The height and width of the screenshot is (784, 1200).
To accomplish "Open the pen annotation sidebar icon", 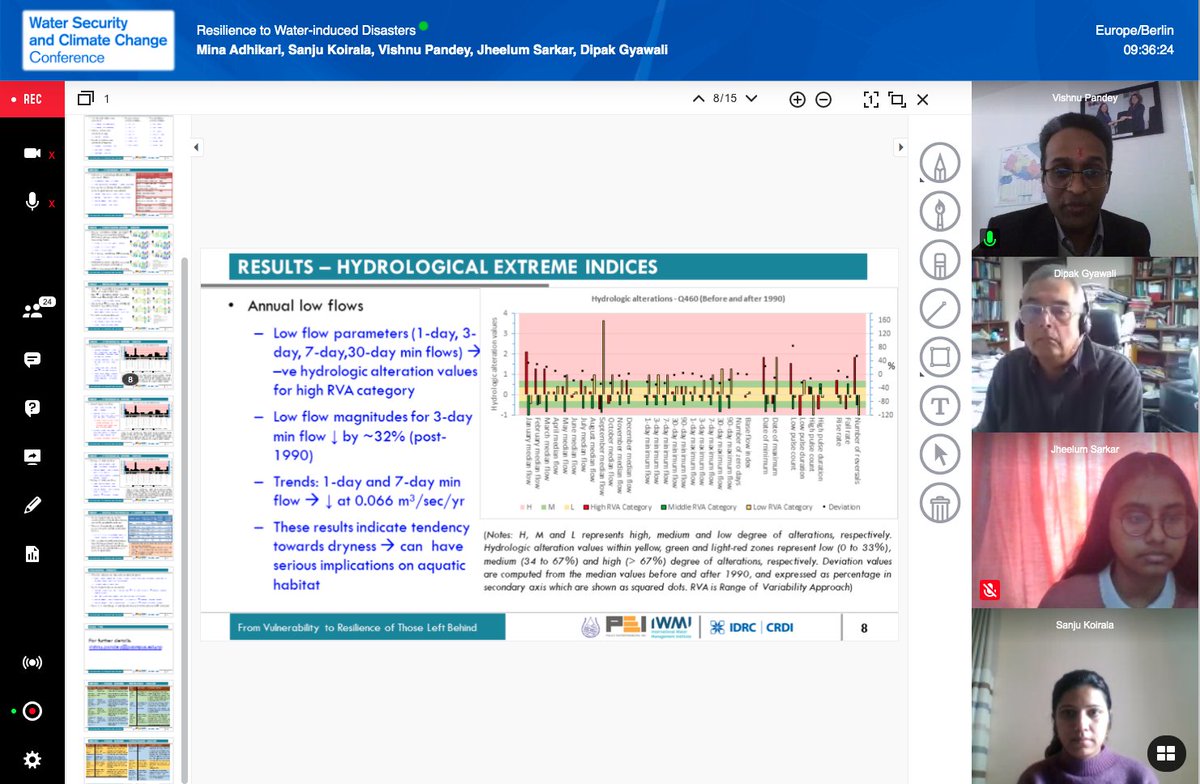I will tap(32, 505).
